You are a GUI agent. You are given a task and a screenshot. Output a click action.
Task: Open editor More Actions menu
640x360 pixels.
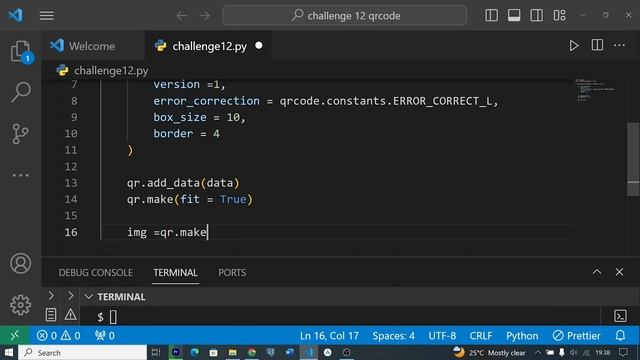pyautogui.click(x=620, y=45)
